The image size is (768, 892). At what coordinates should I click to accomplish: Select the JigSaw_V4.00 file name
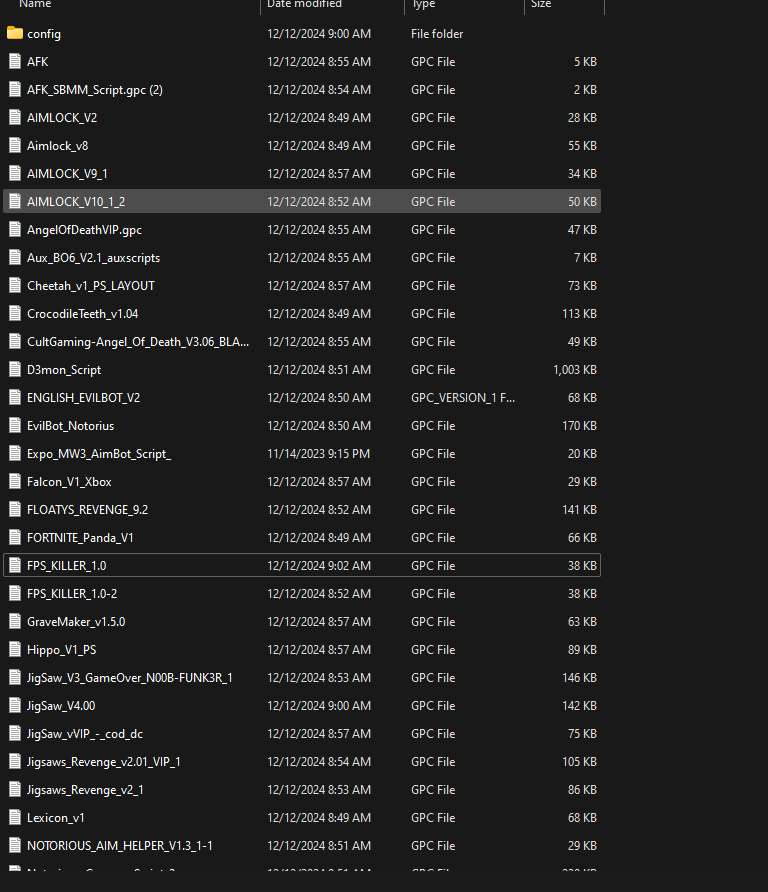pyautogui.click(x=61, y=706)
